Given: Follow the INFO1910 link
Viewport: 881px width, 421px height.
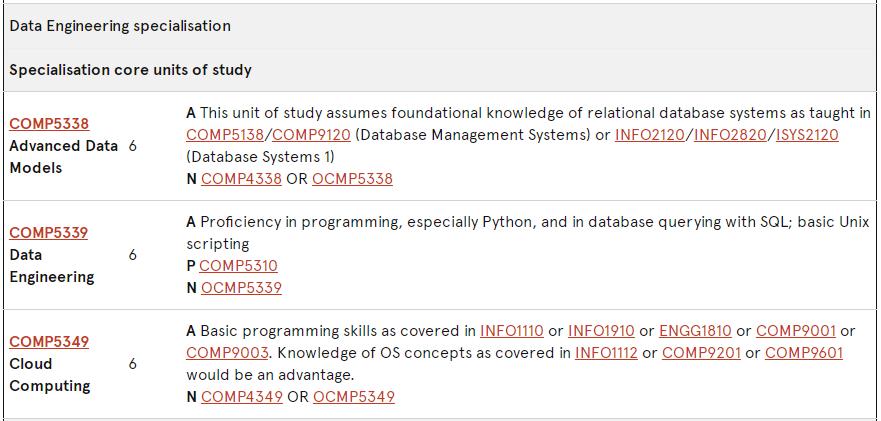Looking at the screenshot, I should click(x=601, y=331).
